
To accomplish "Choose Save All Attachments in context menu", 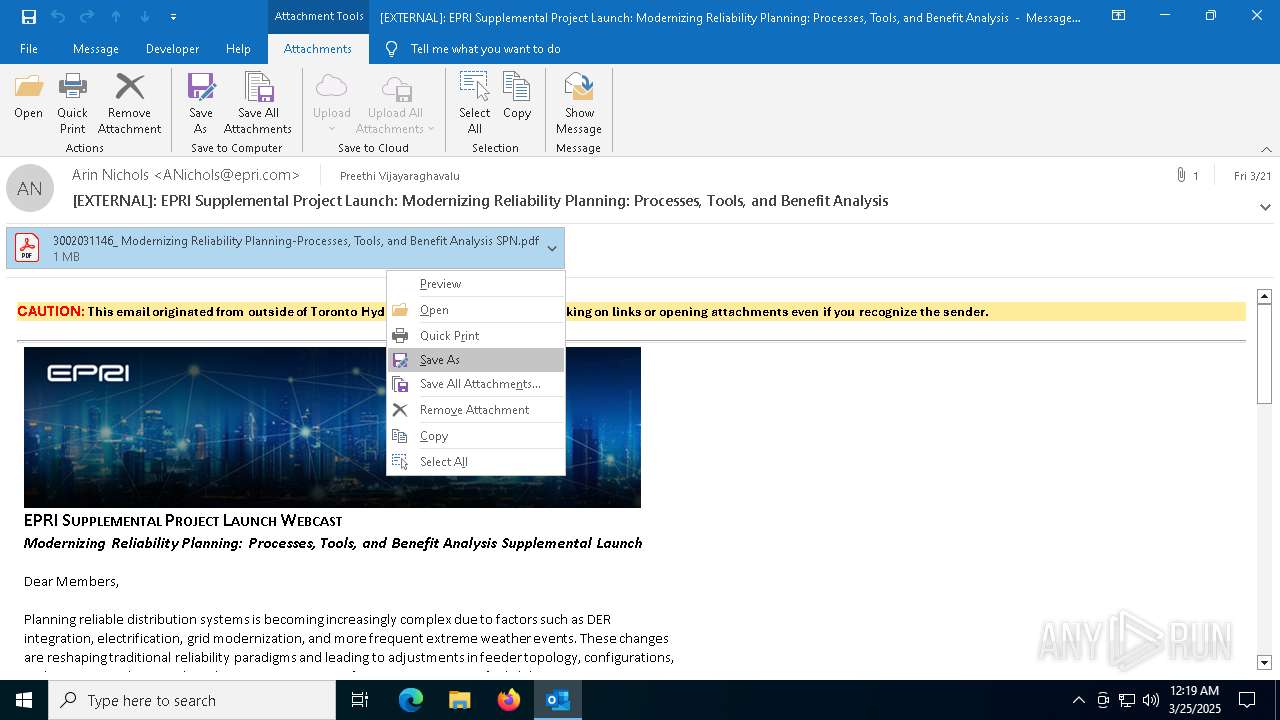I will click(x=476, y=384).
